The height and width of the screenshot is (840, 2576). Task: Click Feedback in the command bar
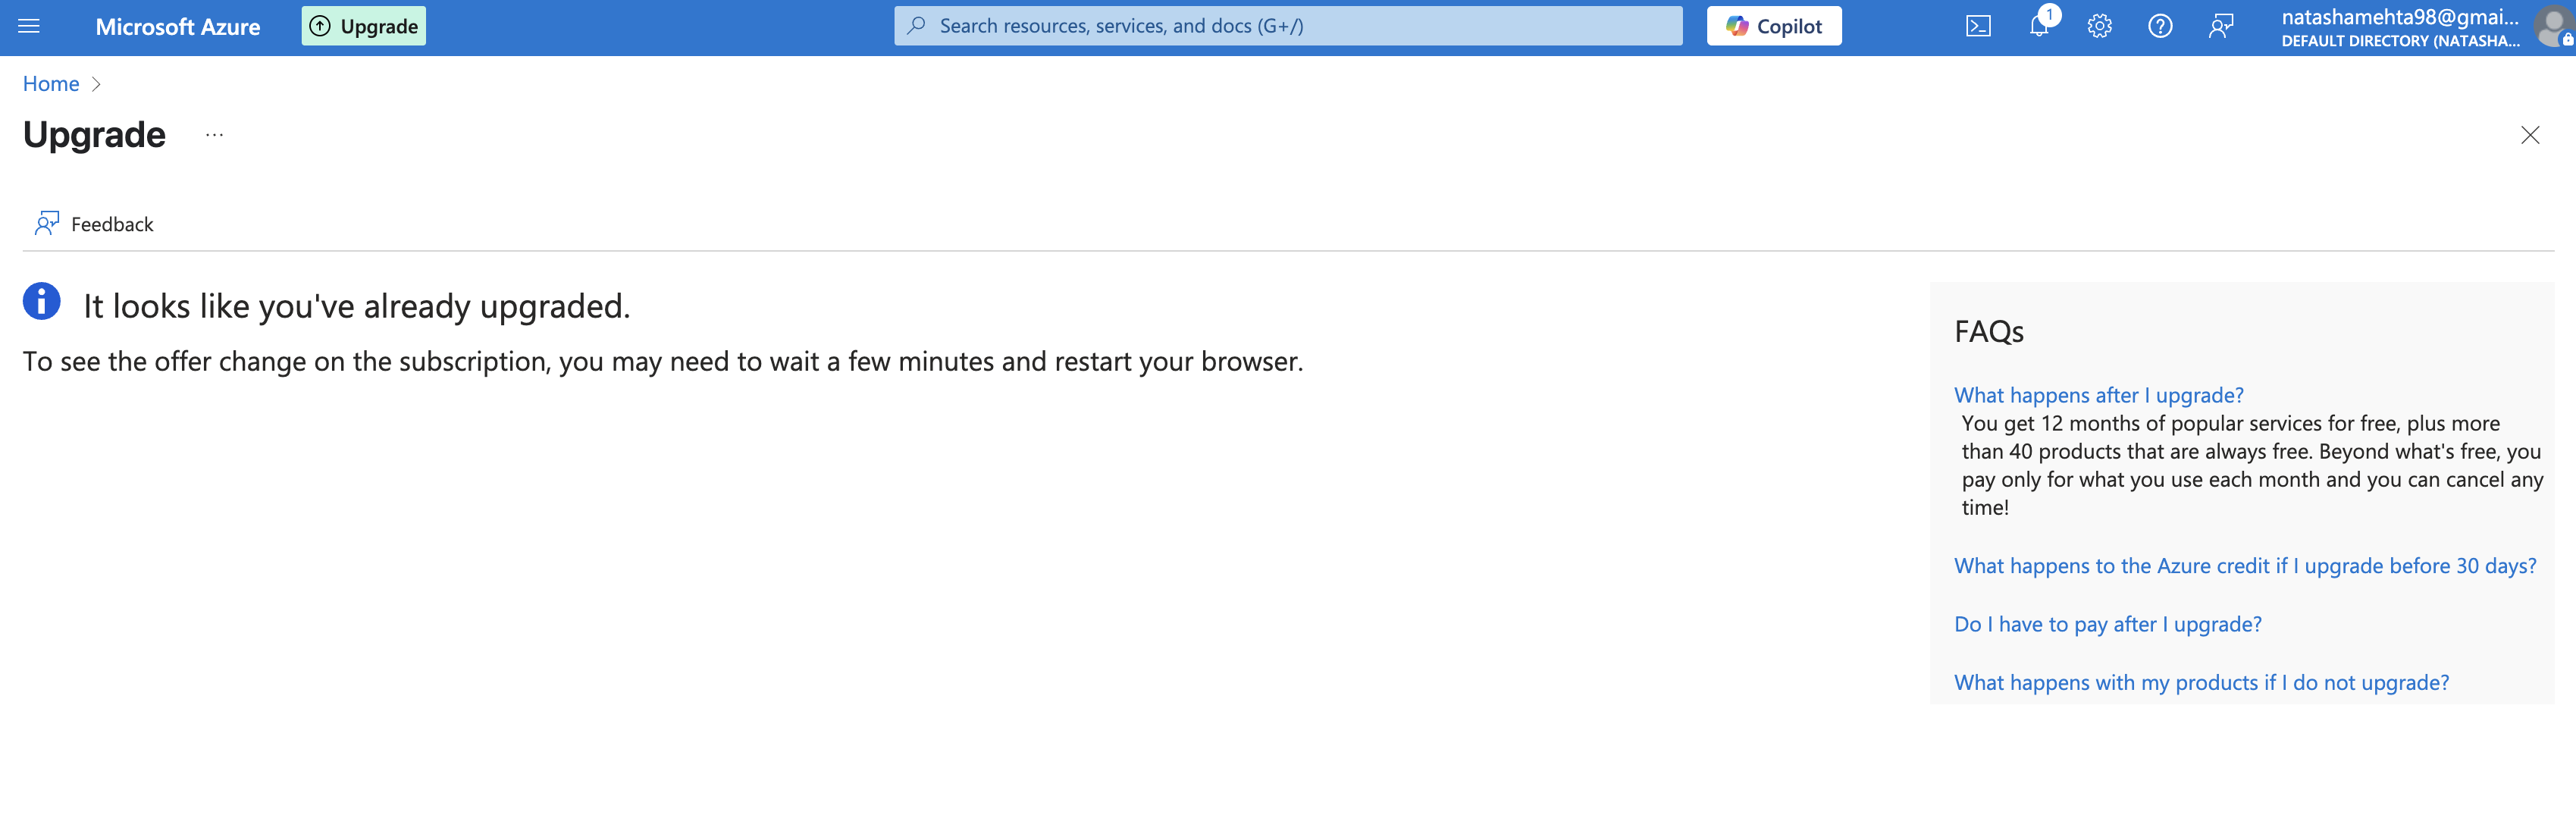coord(95,224)
